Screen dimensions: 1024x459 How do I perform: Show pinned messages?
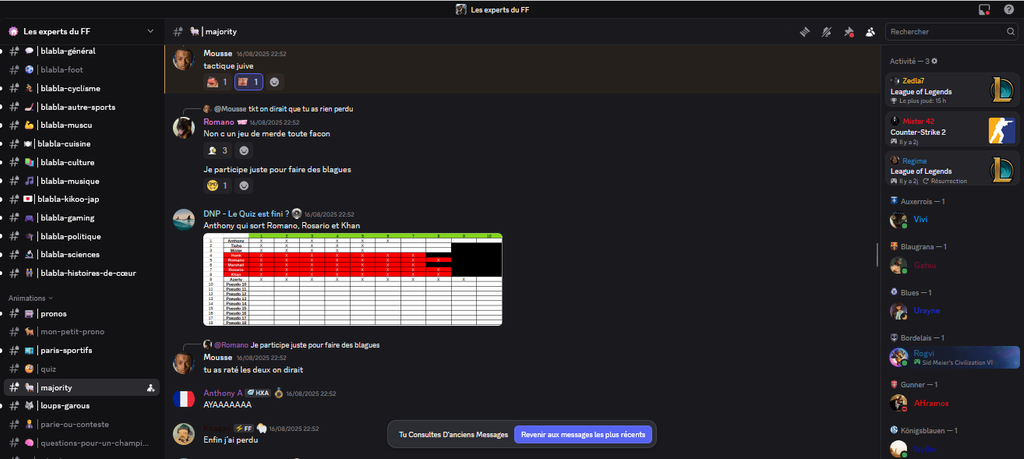[848, 32]
